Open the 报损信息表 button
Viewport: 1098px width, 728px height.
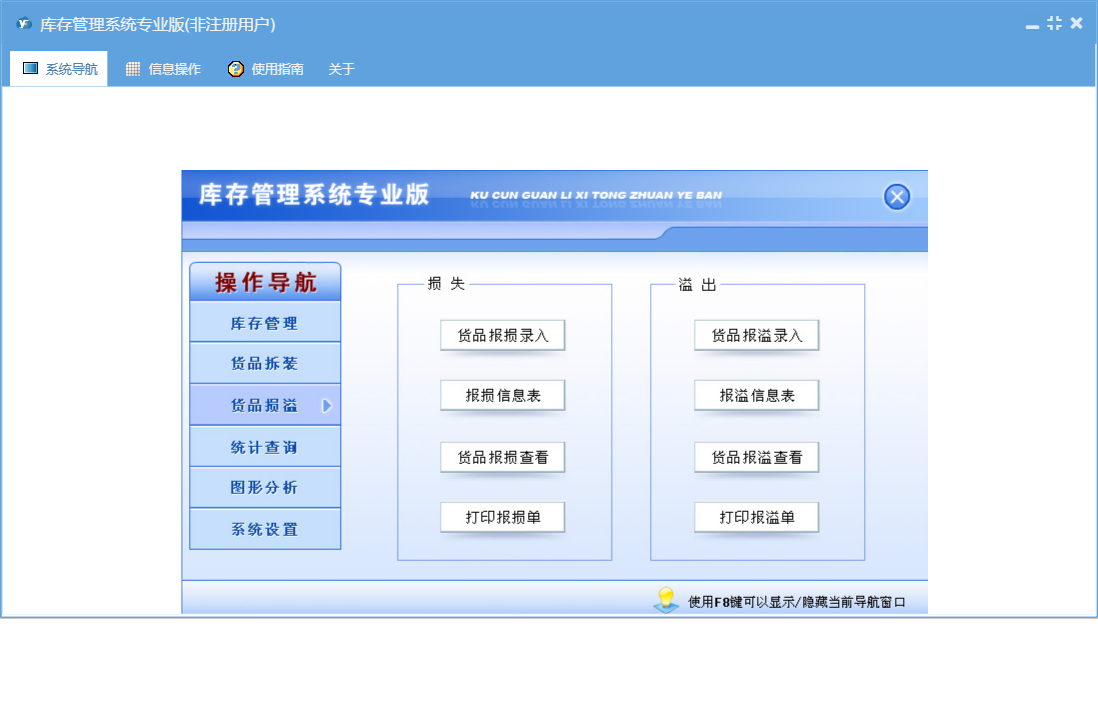pos(503,396)
